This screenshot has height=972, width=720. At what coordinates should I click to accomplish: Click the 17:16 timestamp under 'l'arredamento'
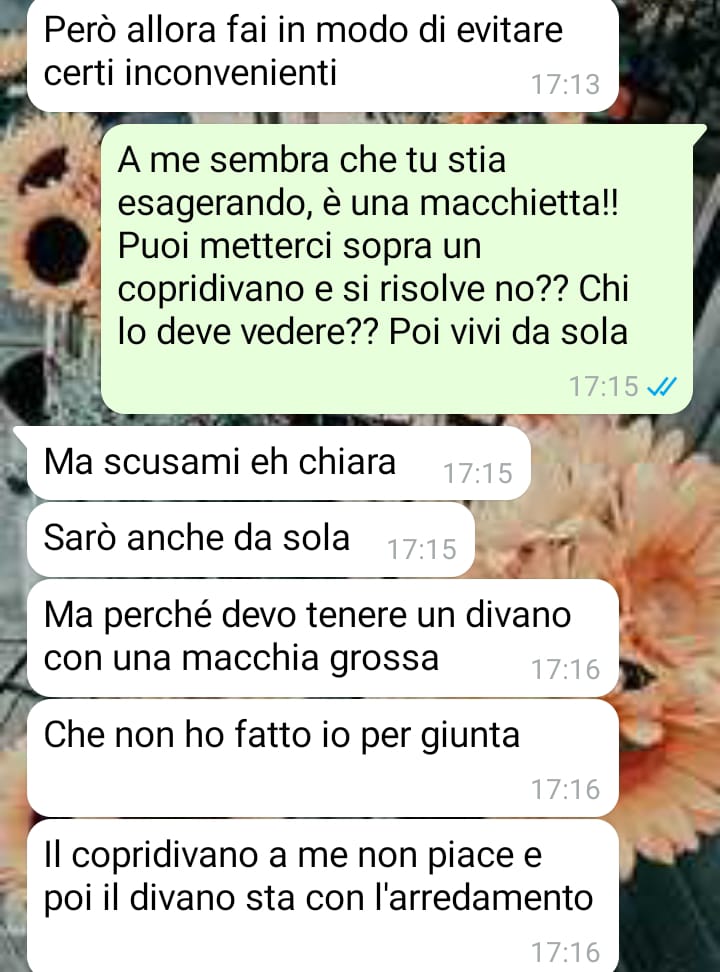point(565,952)
